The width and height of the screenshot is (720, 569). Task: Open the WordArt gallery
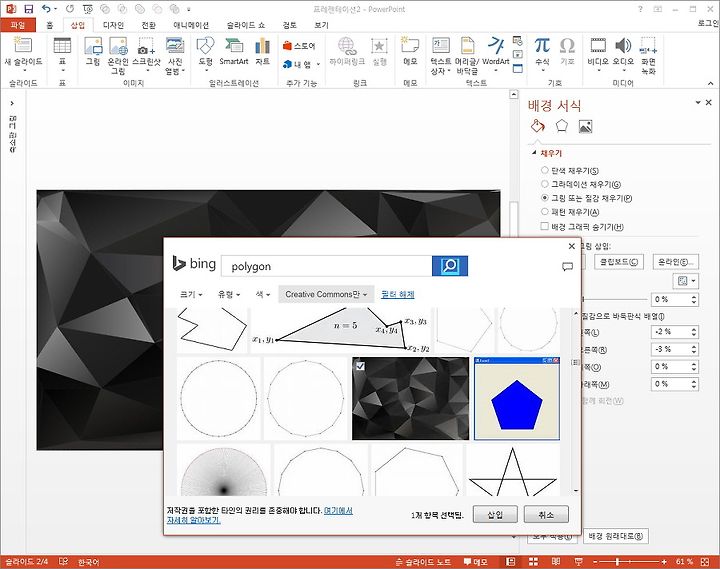tap(496, 54)
